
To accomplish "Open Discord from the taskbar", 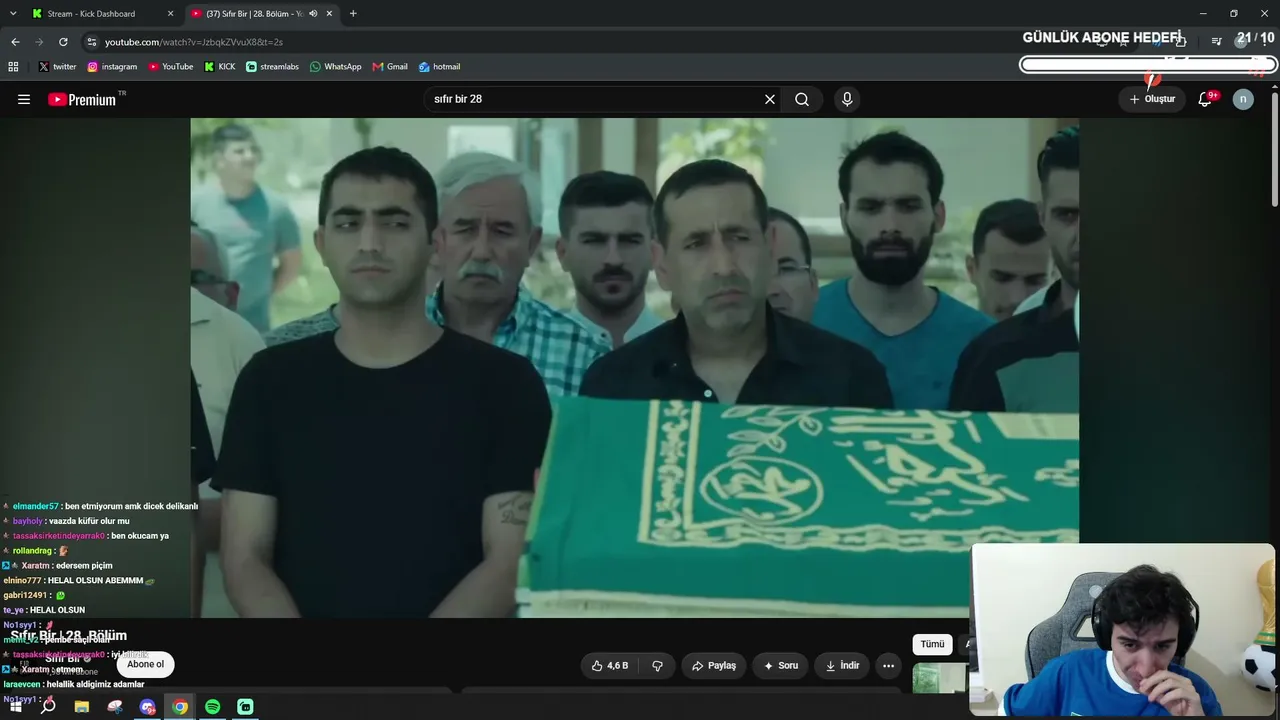I will (x=148, y=707).
